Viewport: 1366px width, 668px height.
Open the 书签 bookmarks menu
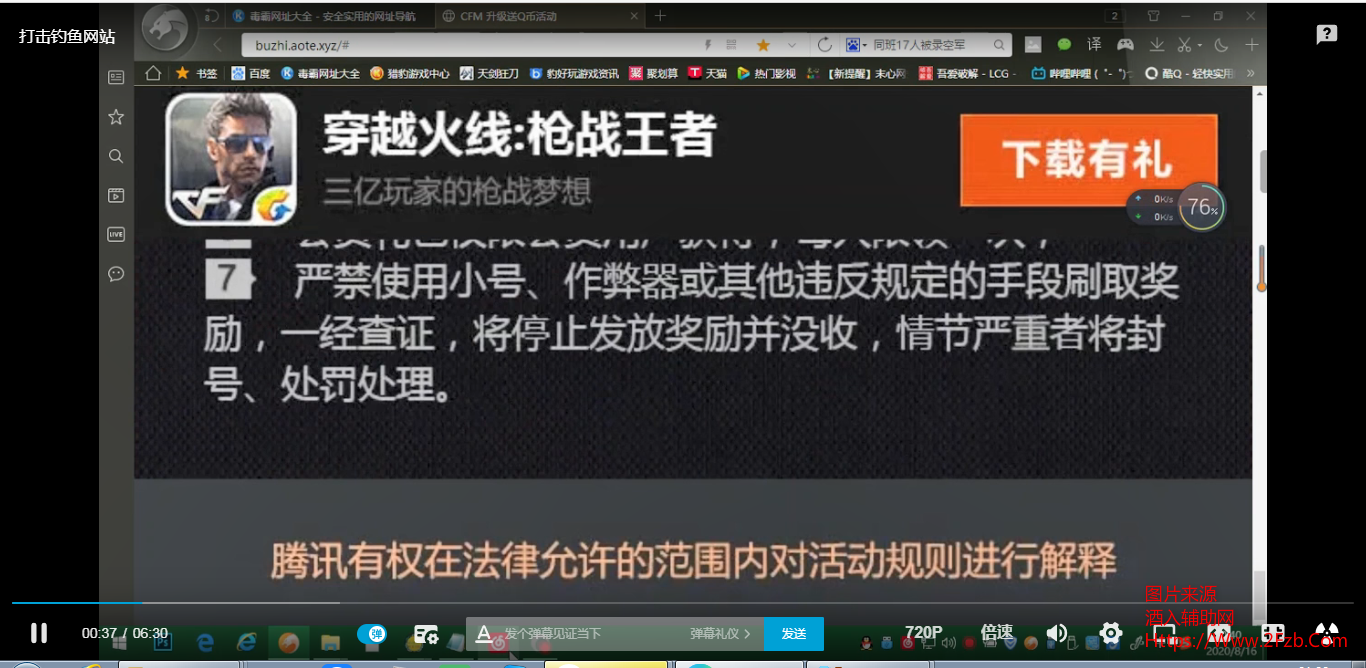point(197,73)
